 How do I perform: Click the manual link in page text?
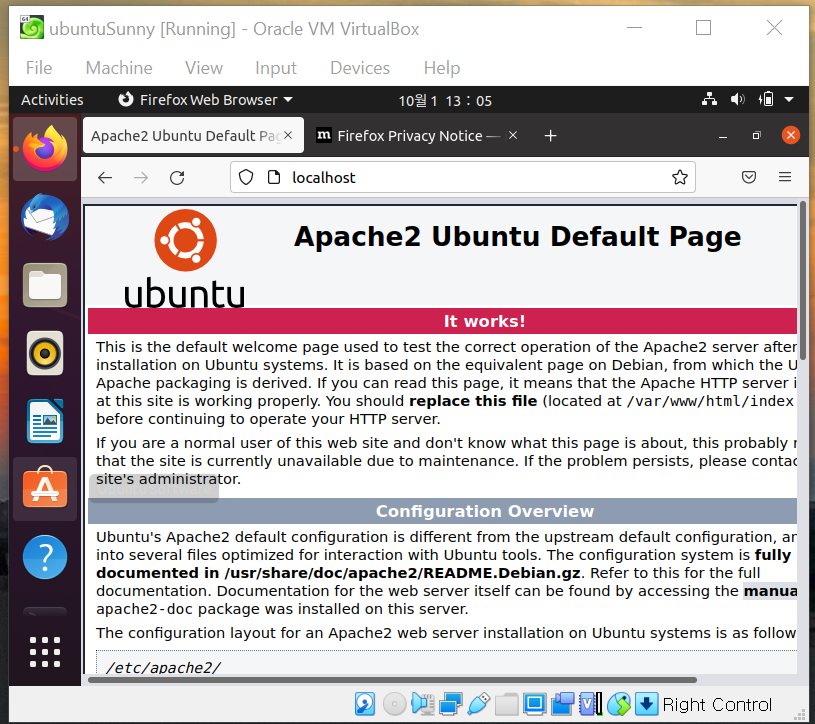770,591
